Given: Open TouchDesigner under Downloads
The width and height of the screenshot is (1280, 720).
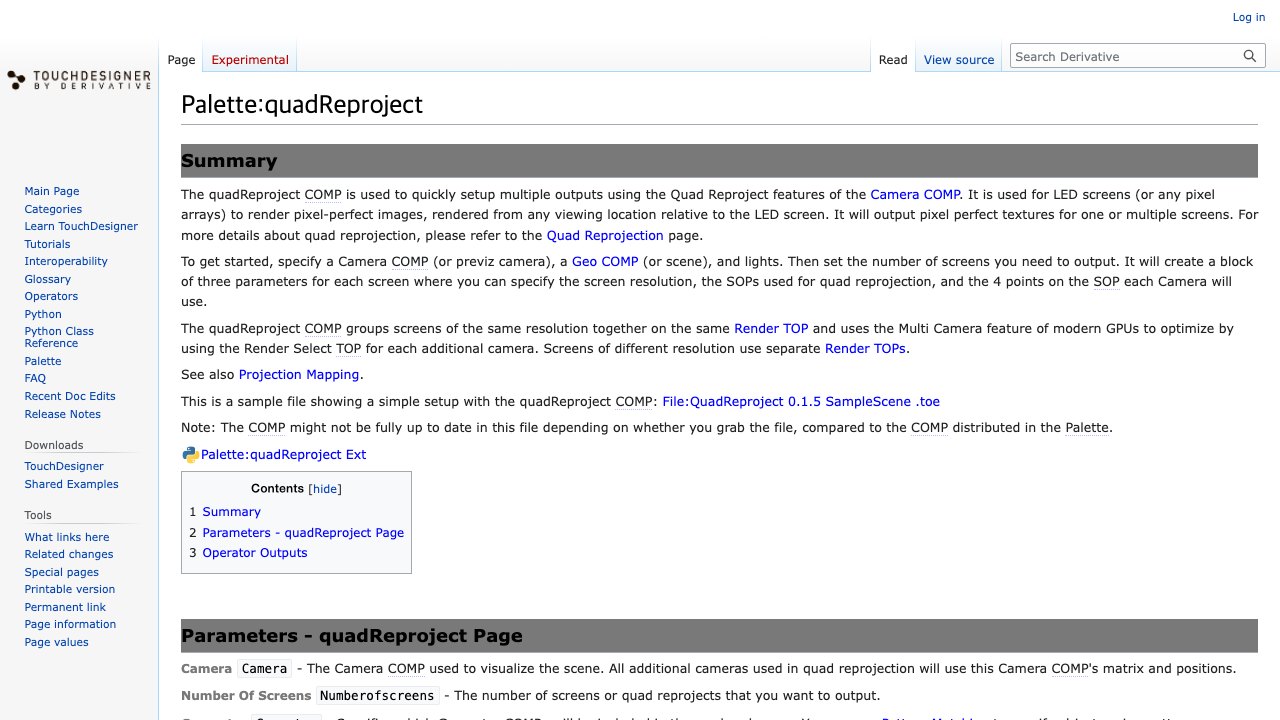Looking at the screenshot, I should tap(64, 467).
